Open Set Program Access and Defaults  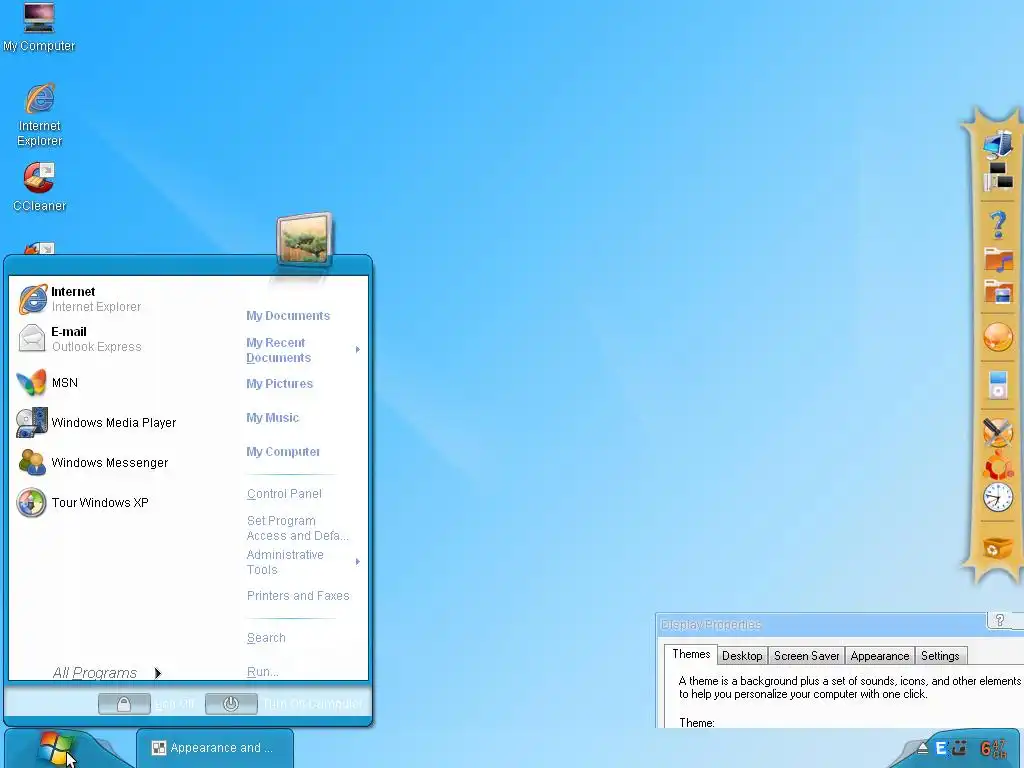pos(298,528)
